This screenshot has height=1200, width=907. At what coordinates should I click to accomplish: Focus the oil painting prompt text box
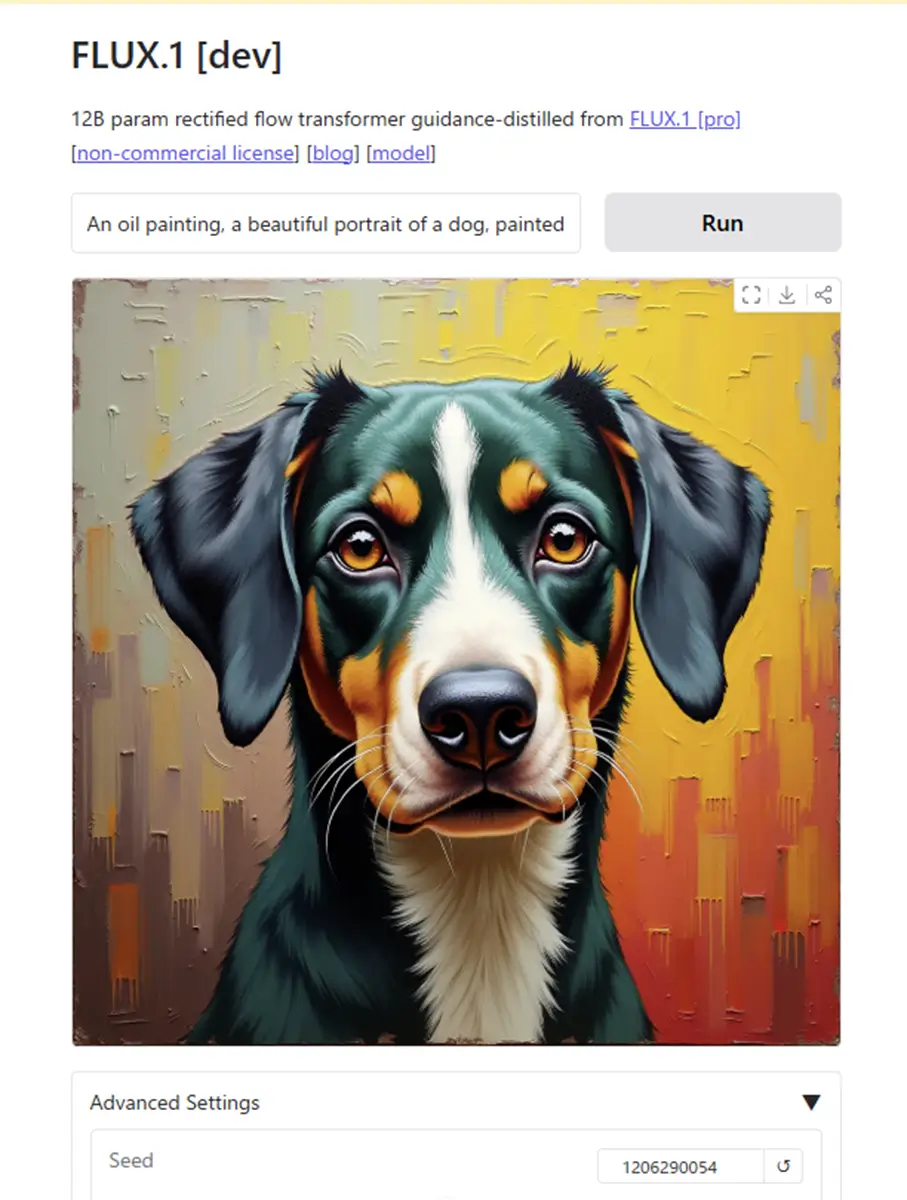pos(326,223)
